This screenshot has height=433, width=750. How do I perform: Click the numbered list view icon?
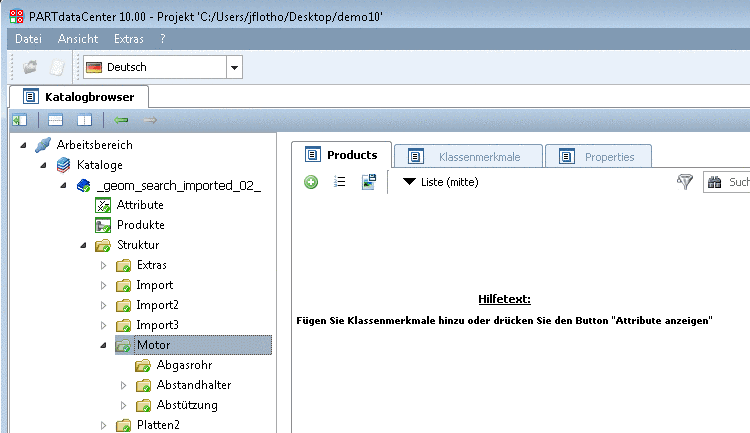340,182
